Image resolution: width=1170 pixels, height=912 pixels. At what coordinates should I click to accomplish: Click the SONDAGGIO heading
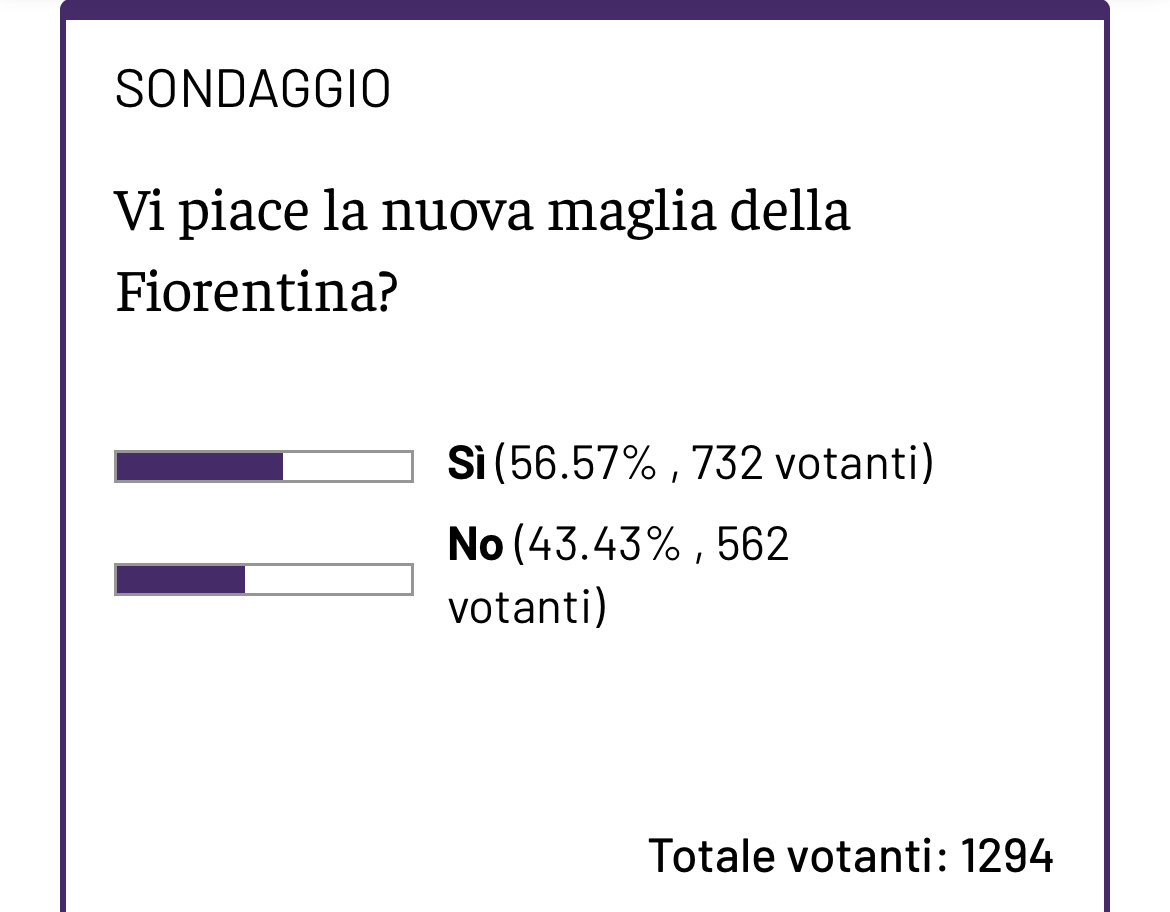click(253, 90)
